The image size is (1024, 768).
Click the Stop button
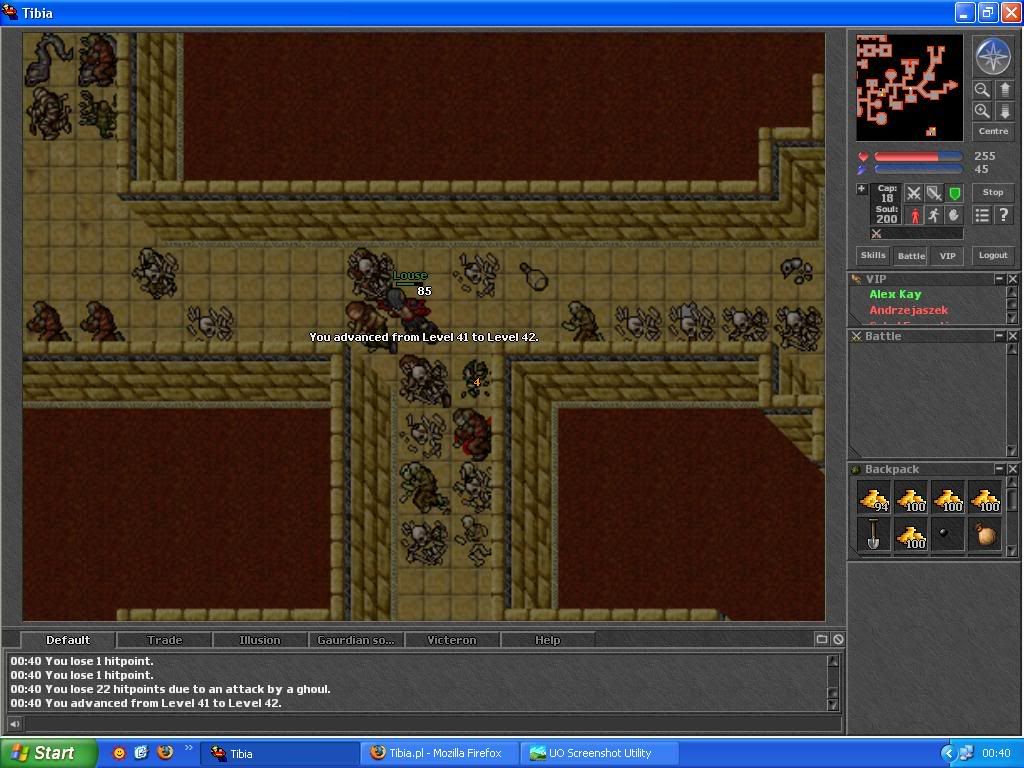click(x=993, y=192)
